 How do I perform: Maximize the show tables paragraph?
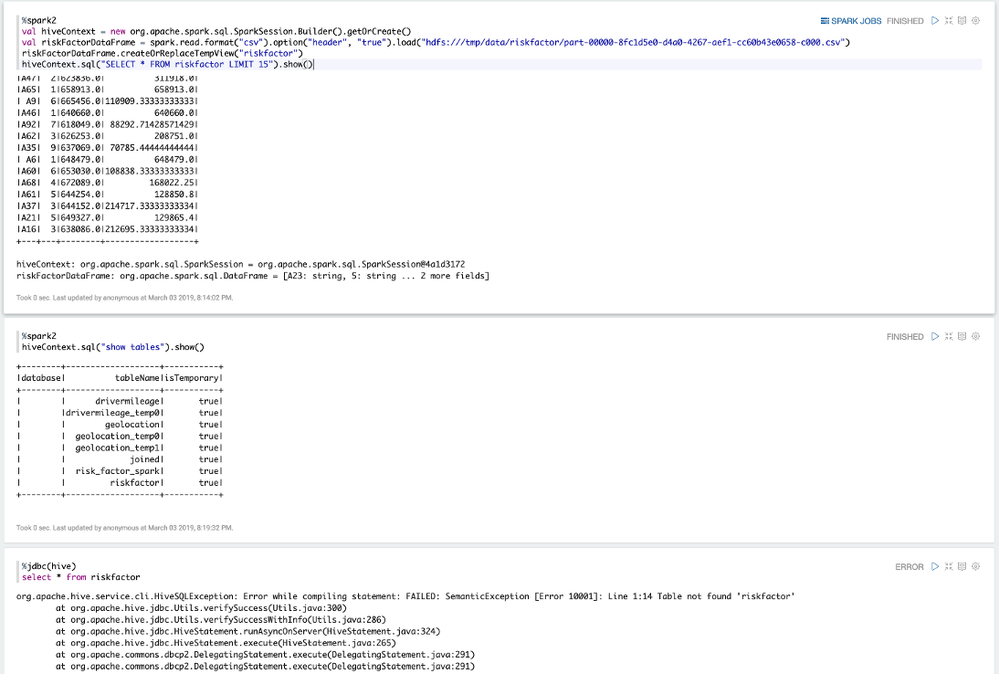(947, 337)
